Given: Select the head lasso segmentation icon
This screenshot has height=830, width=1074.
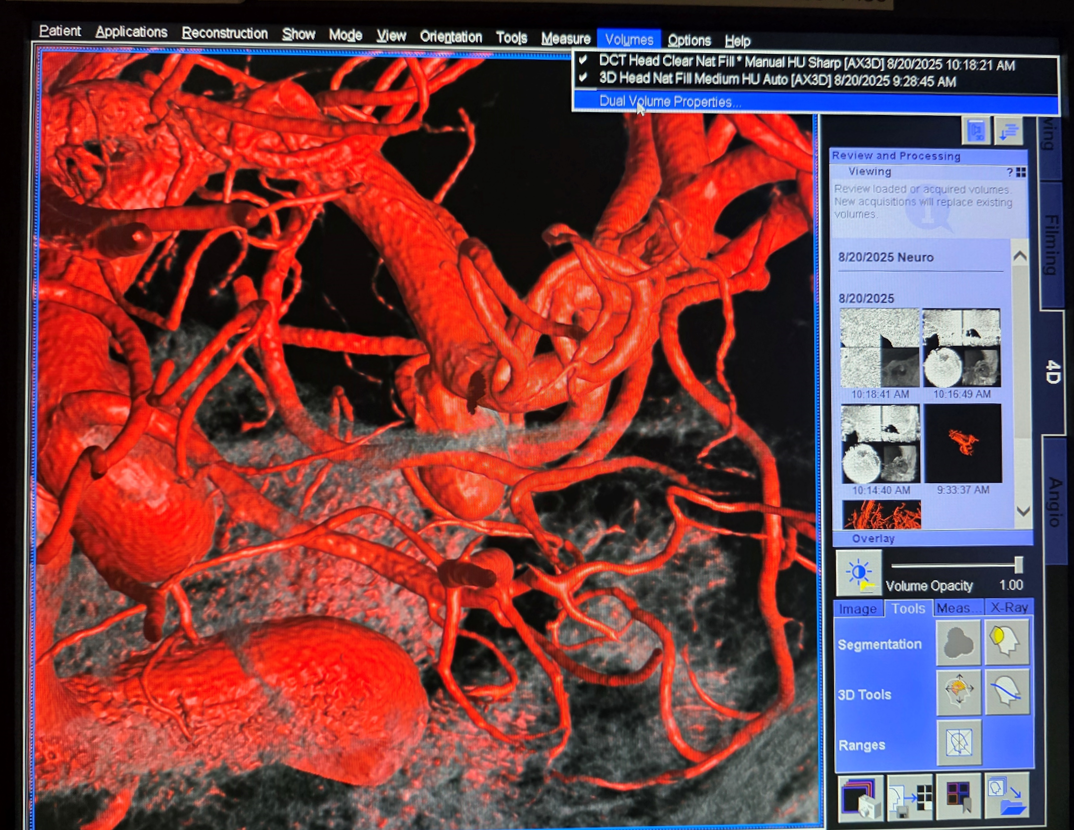Looking at the screenshot, I should tap(1007, 643).
